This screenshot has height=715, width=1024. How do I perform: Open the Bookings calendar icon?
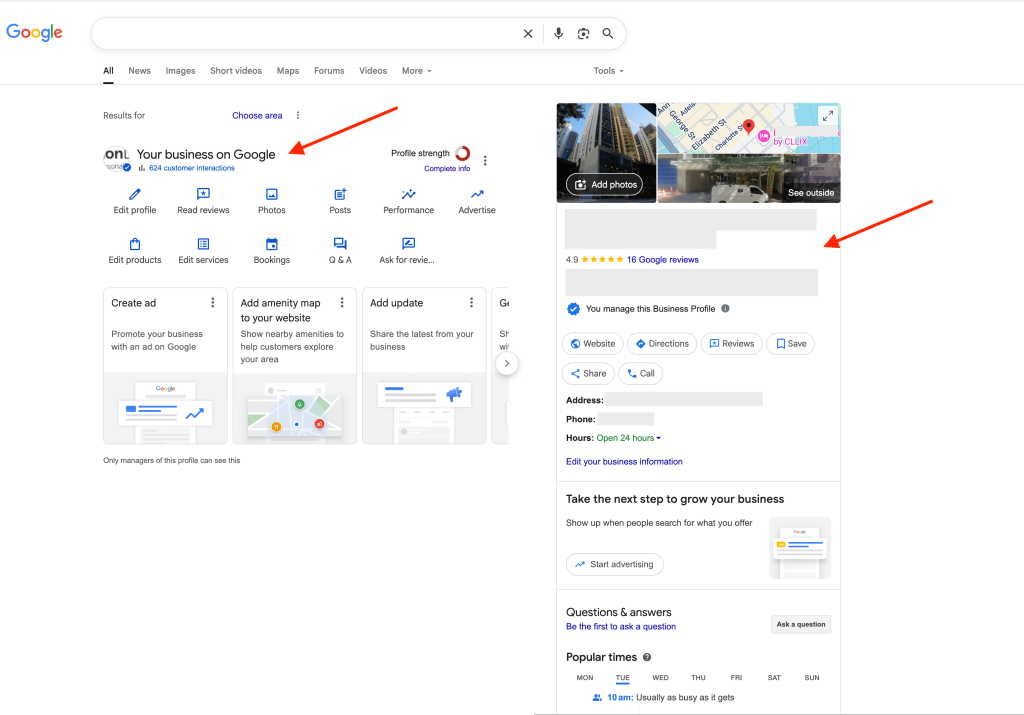click(x=271, y=244)
